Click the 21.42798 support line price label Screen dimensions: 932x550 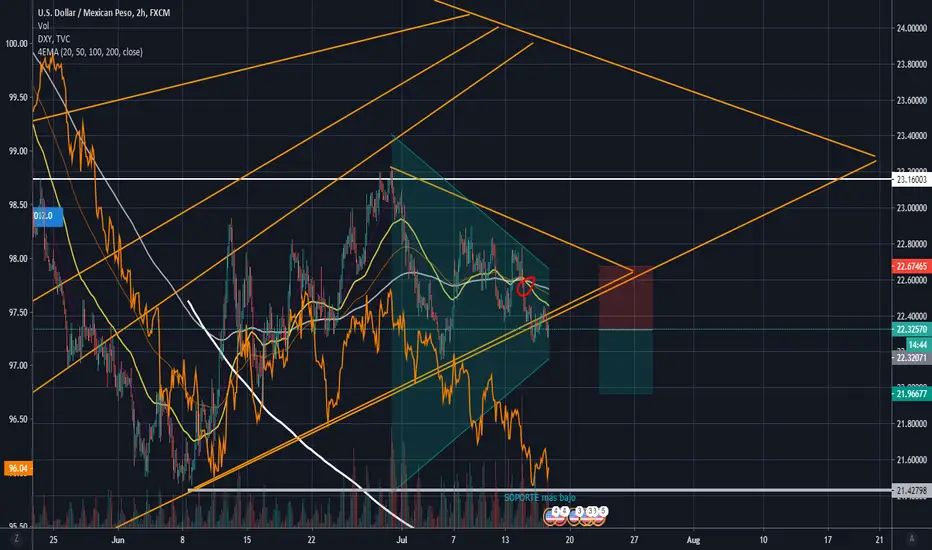coord(912,491)
